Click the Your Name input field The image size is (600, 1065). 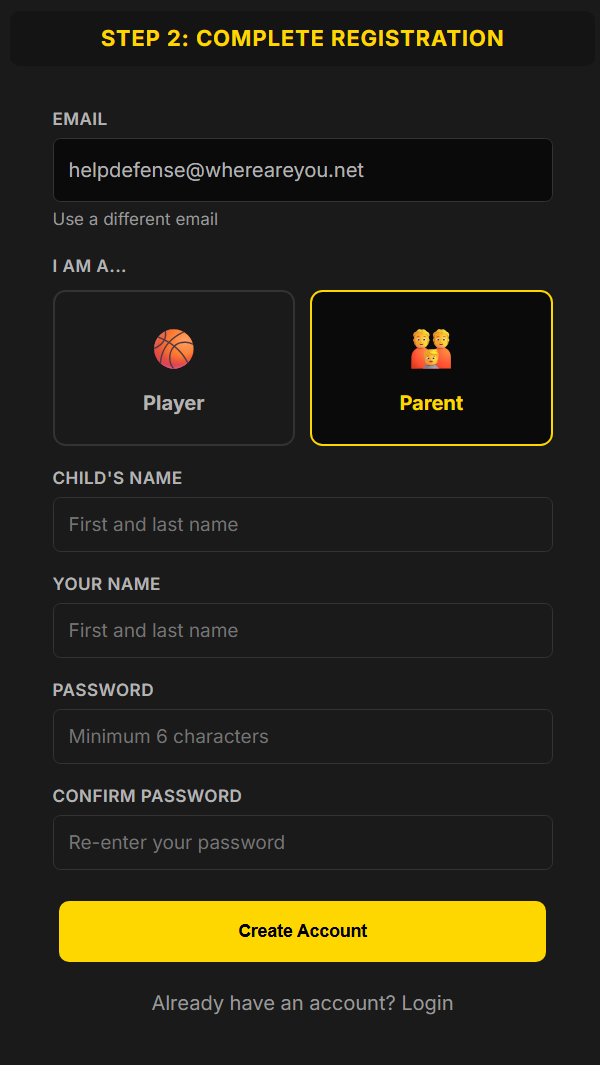[302, 630]
